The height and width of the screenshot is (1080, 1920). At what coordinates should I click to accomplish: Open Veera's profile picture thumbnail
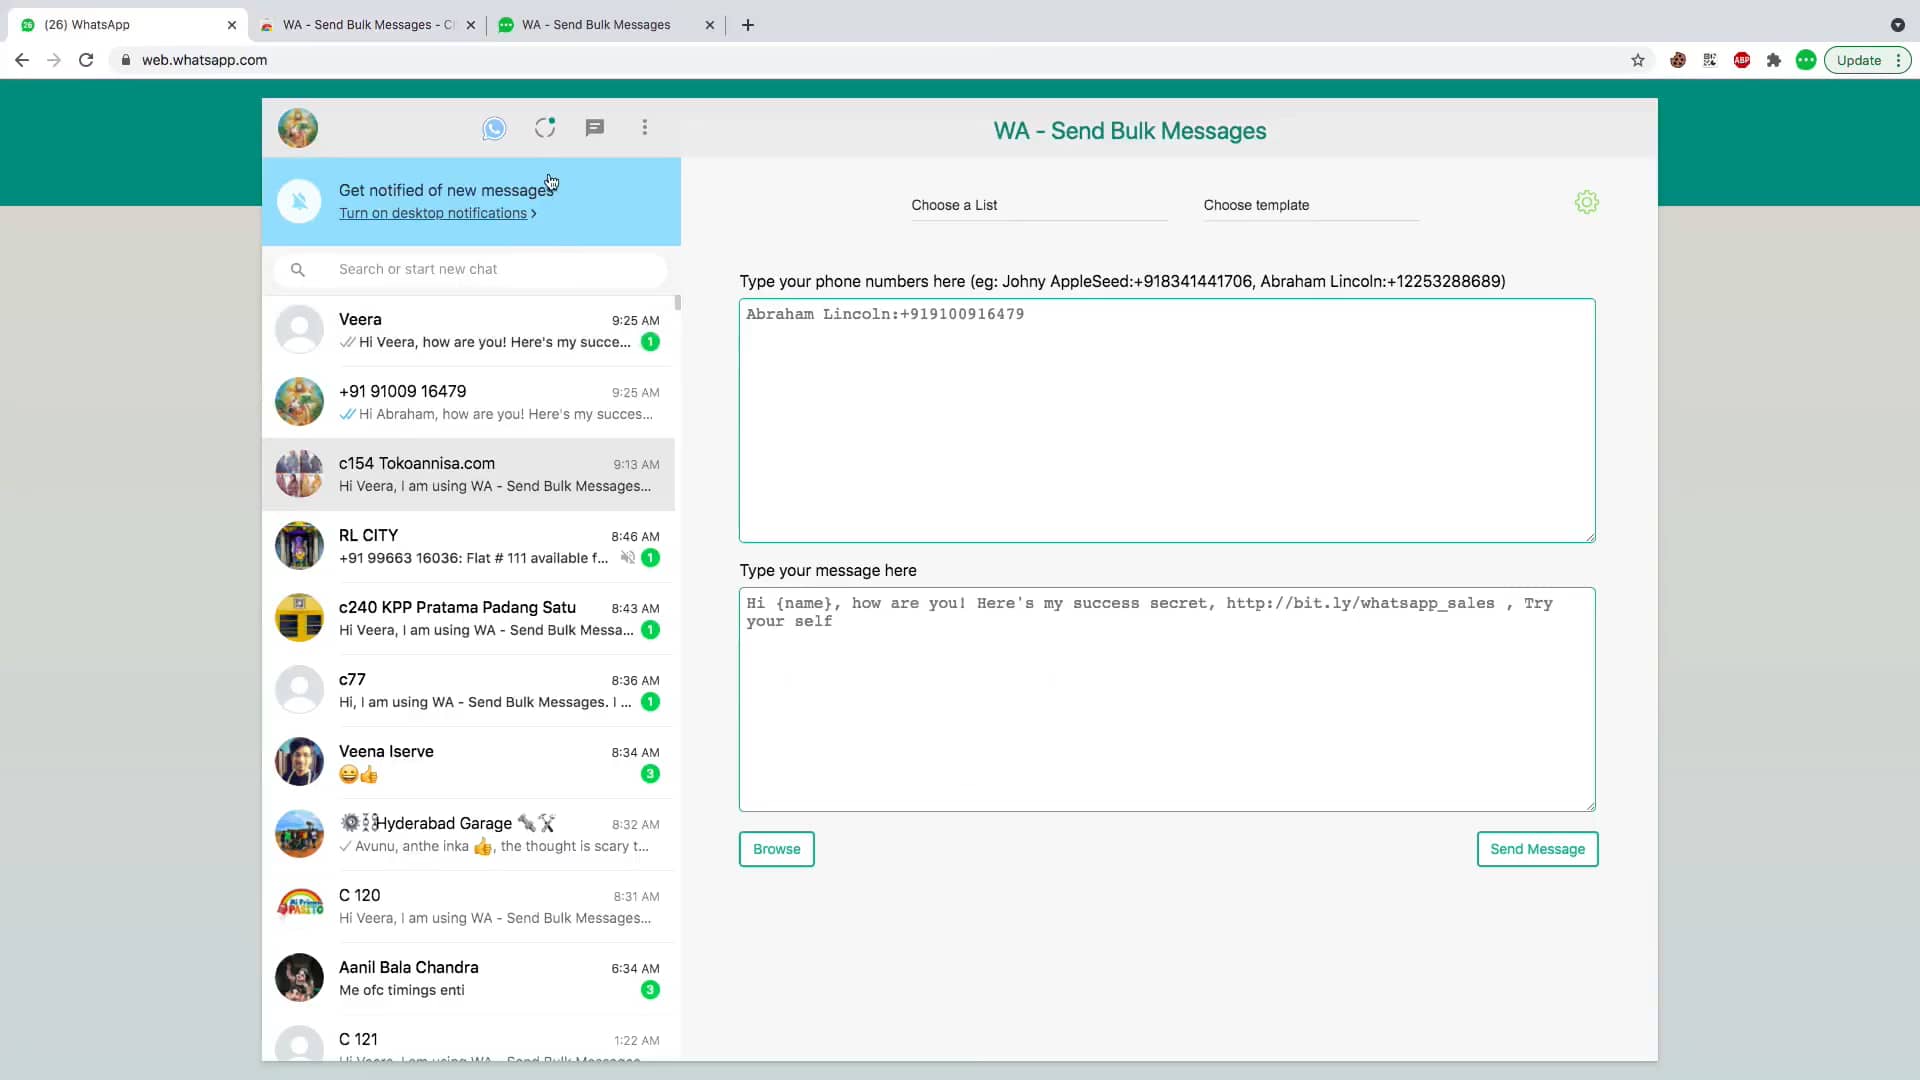pyautogui.click(x=299, y=329)
